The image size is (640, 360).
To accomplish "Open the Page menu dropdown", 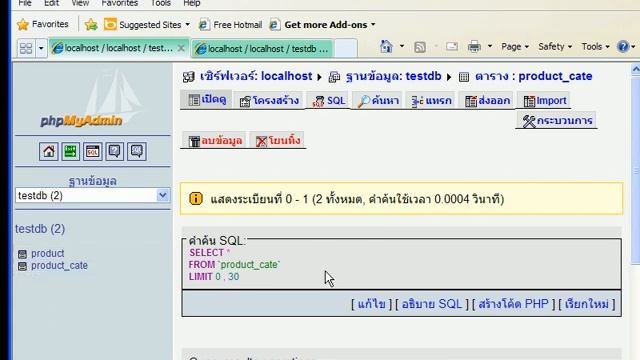I will (x=515, y=47).
